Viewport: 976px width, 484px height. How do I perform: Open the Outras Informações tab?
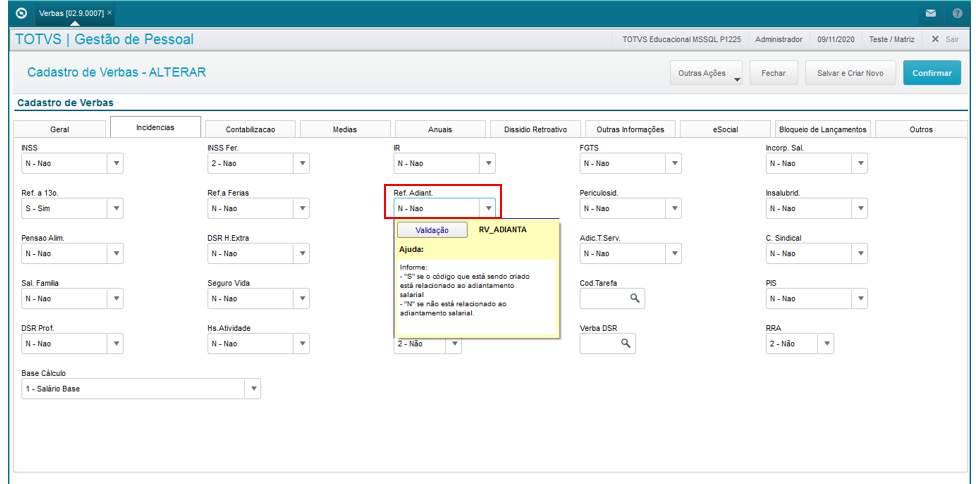point(630,129)
